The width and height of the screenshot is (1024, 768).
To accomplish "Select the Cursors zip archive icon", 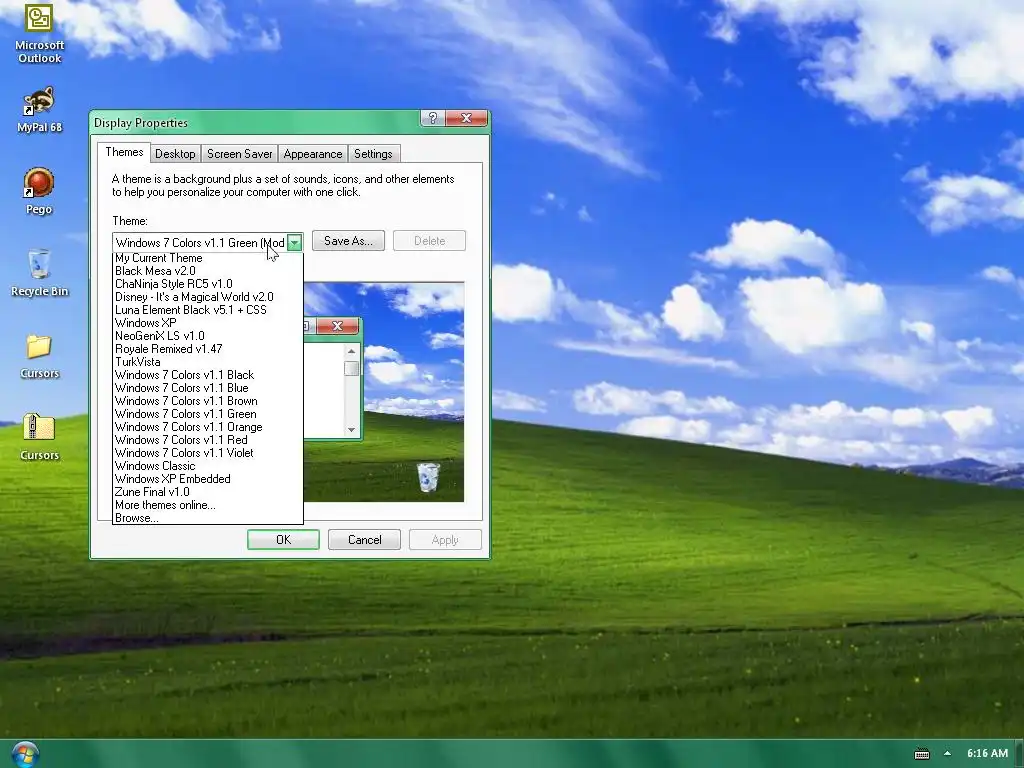I will pos(39,438).
